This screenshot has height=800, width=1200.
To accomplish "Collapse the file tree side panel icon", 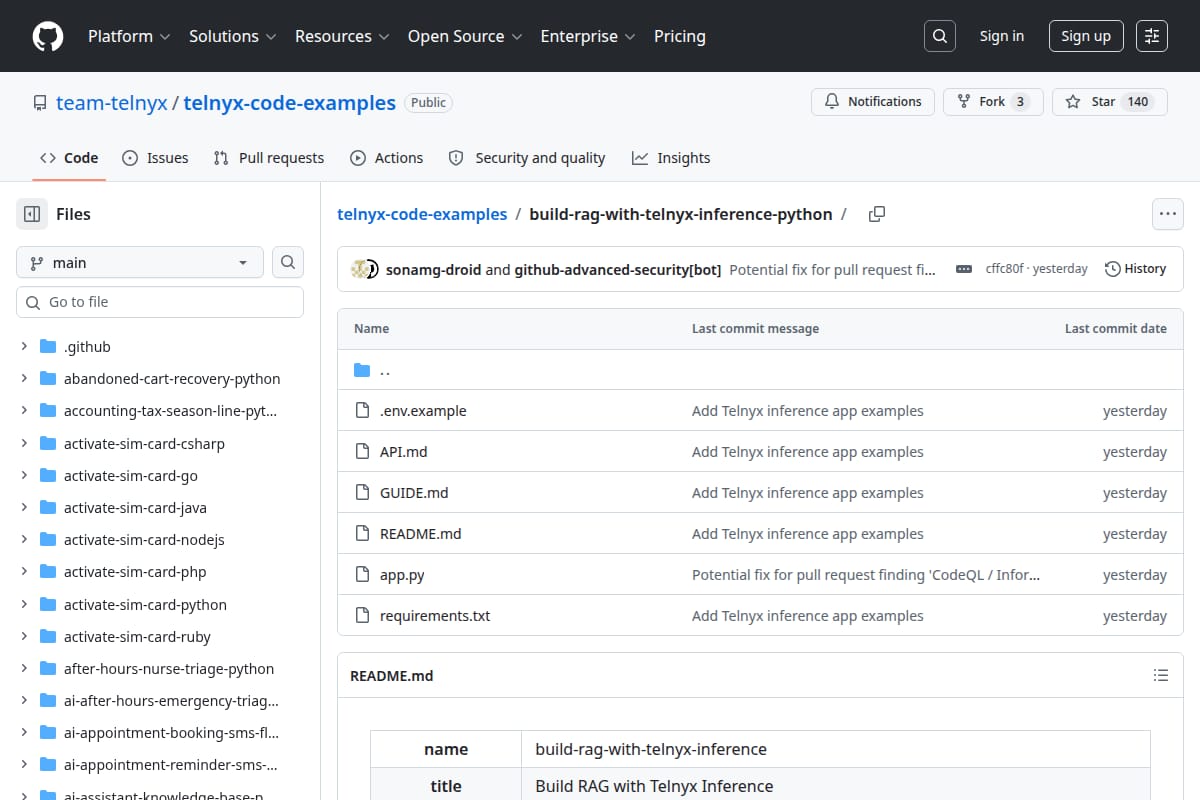I will (32, 214).
